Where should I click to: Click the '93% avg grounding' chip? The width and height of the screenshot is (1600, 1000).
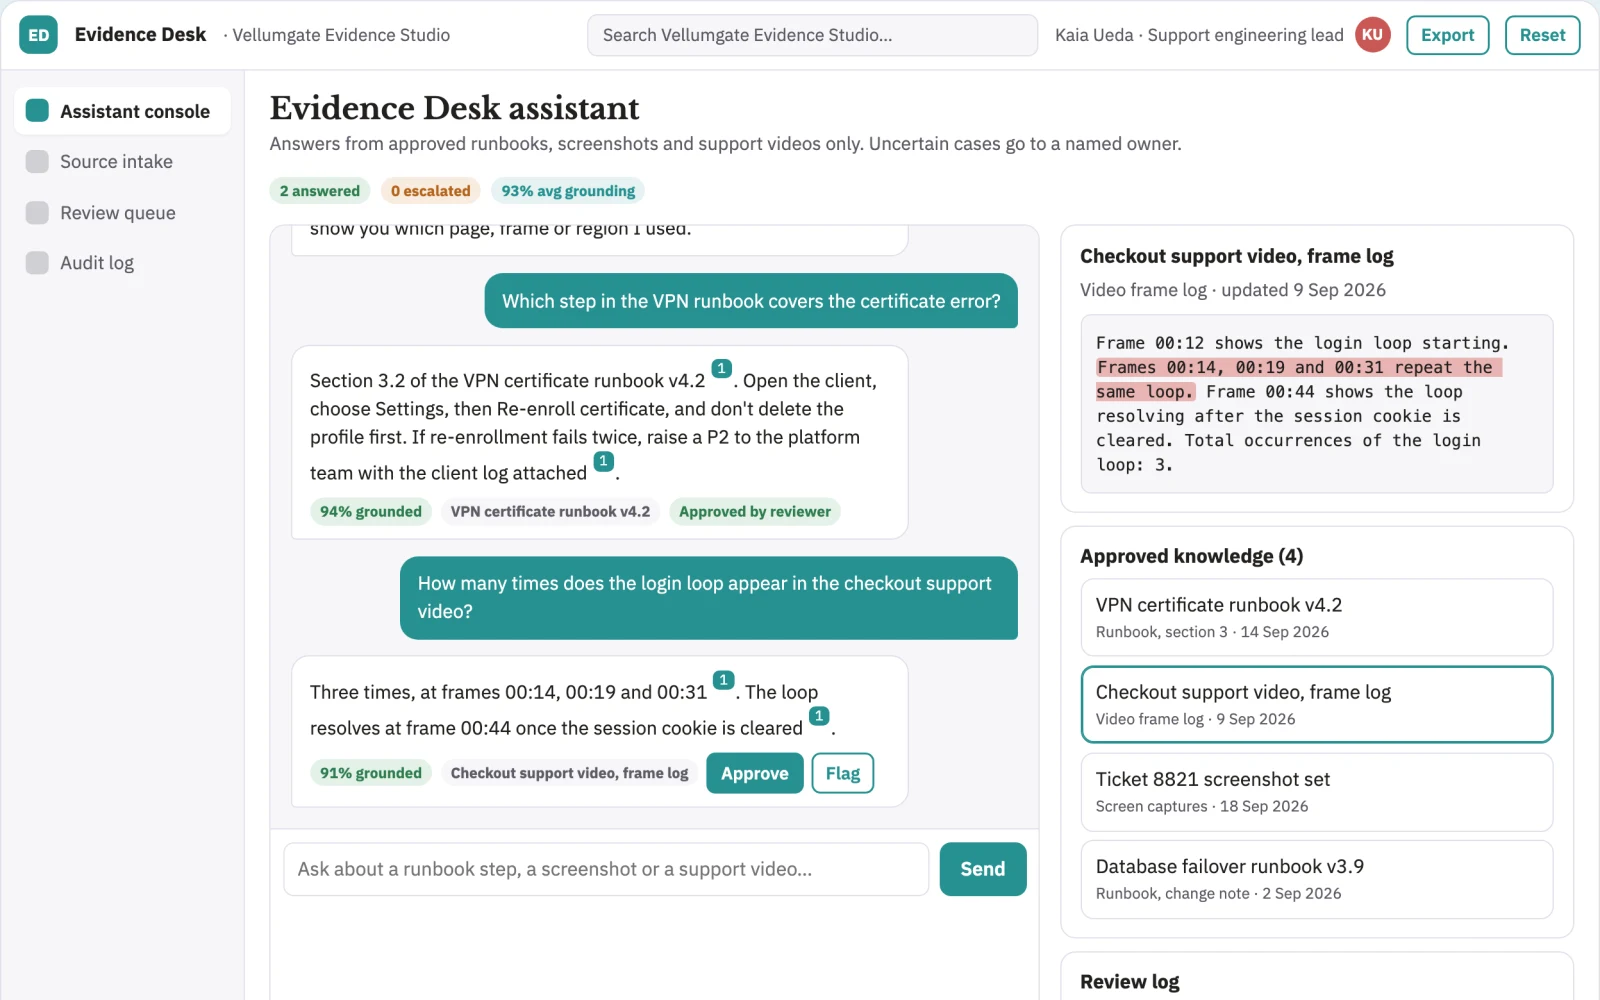(x=568, y=190)
